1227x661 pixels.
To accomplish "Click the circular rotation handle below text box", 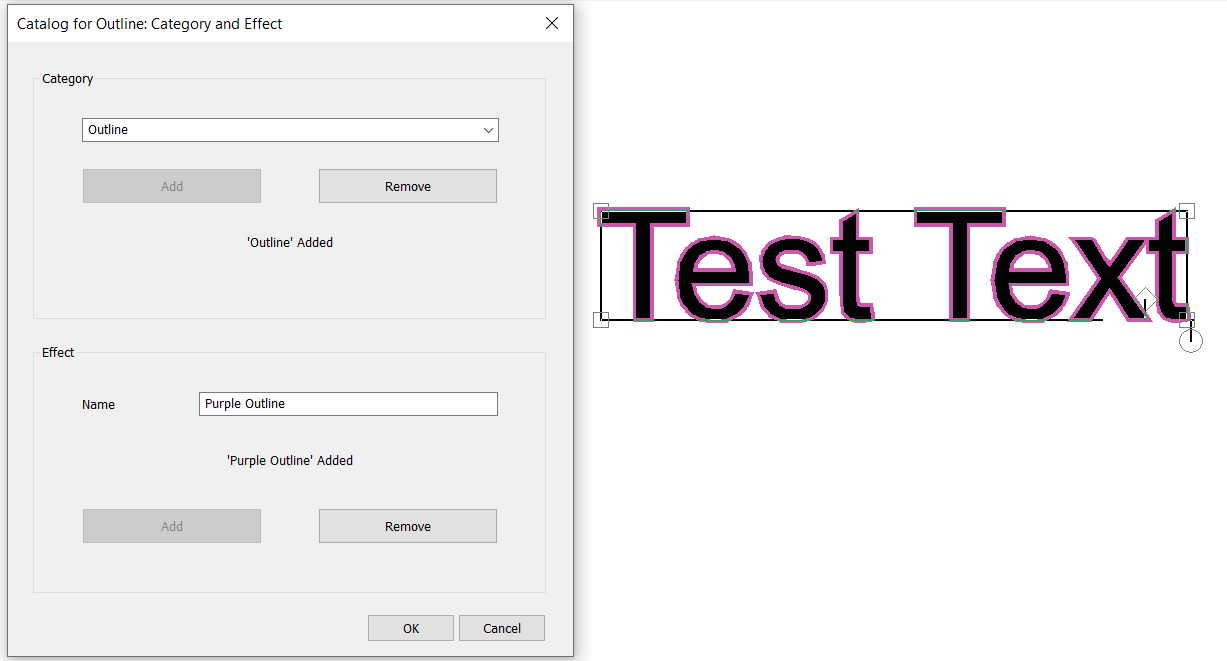I will [x=1191, y=341].
